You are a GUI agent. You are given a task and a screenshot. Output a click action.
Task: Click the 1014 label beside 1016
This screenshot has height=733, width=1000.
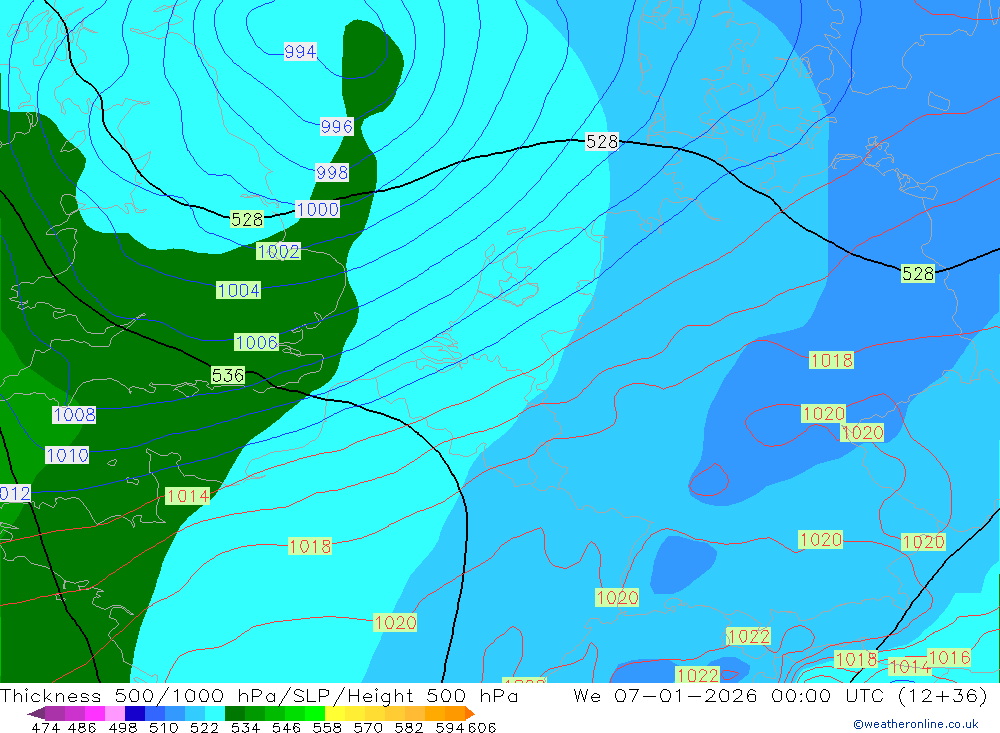[x=909, y=667]
